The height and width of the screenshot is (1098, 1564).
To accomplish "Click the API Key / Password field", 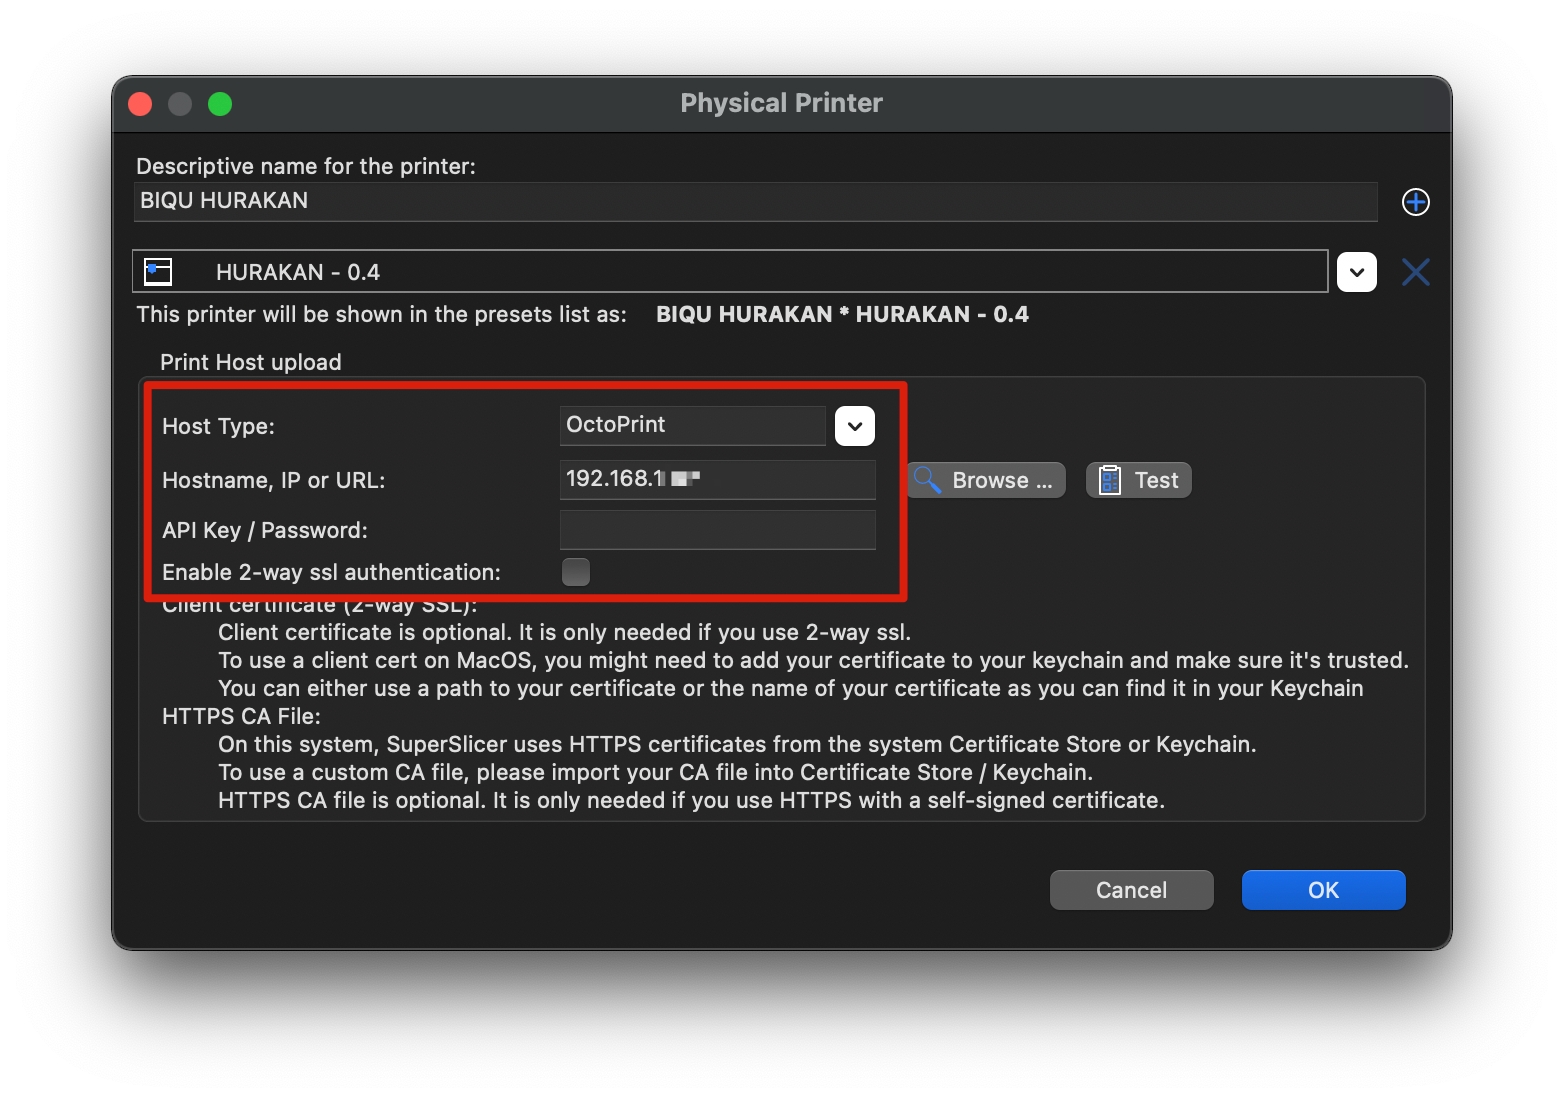I will 717,530.
